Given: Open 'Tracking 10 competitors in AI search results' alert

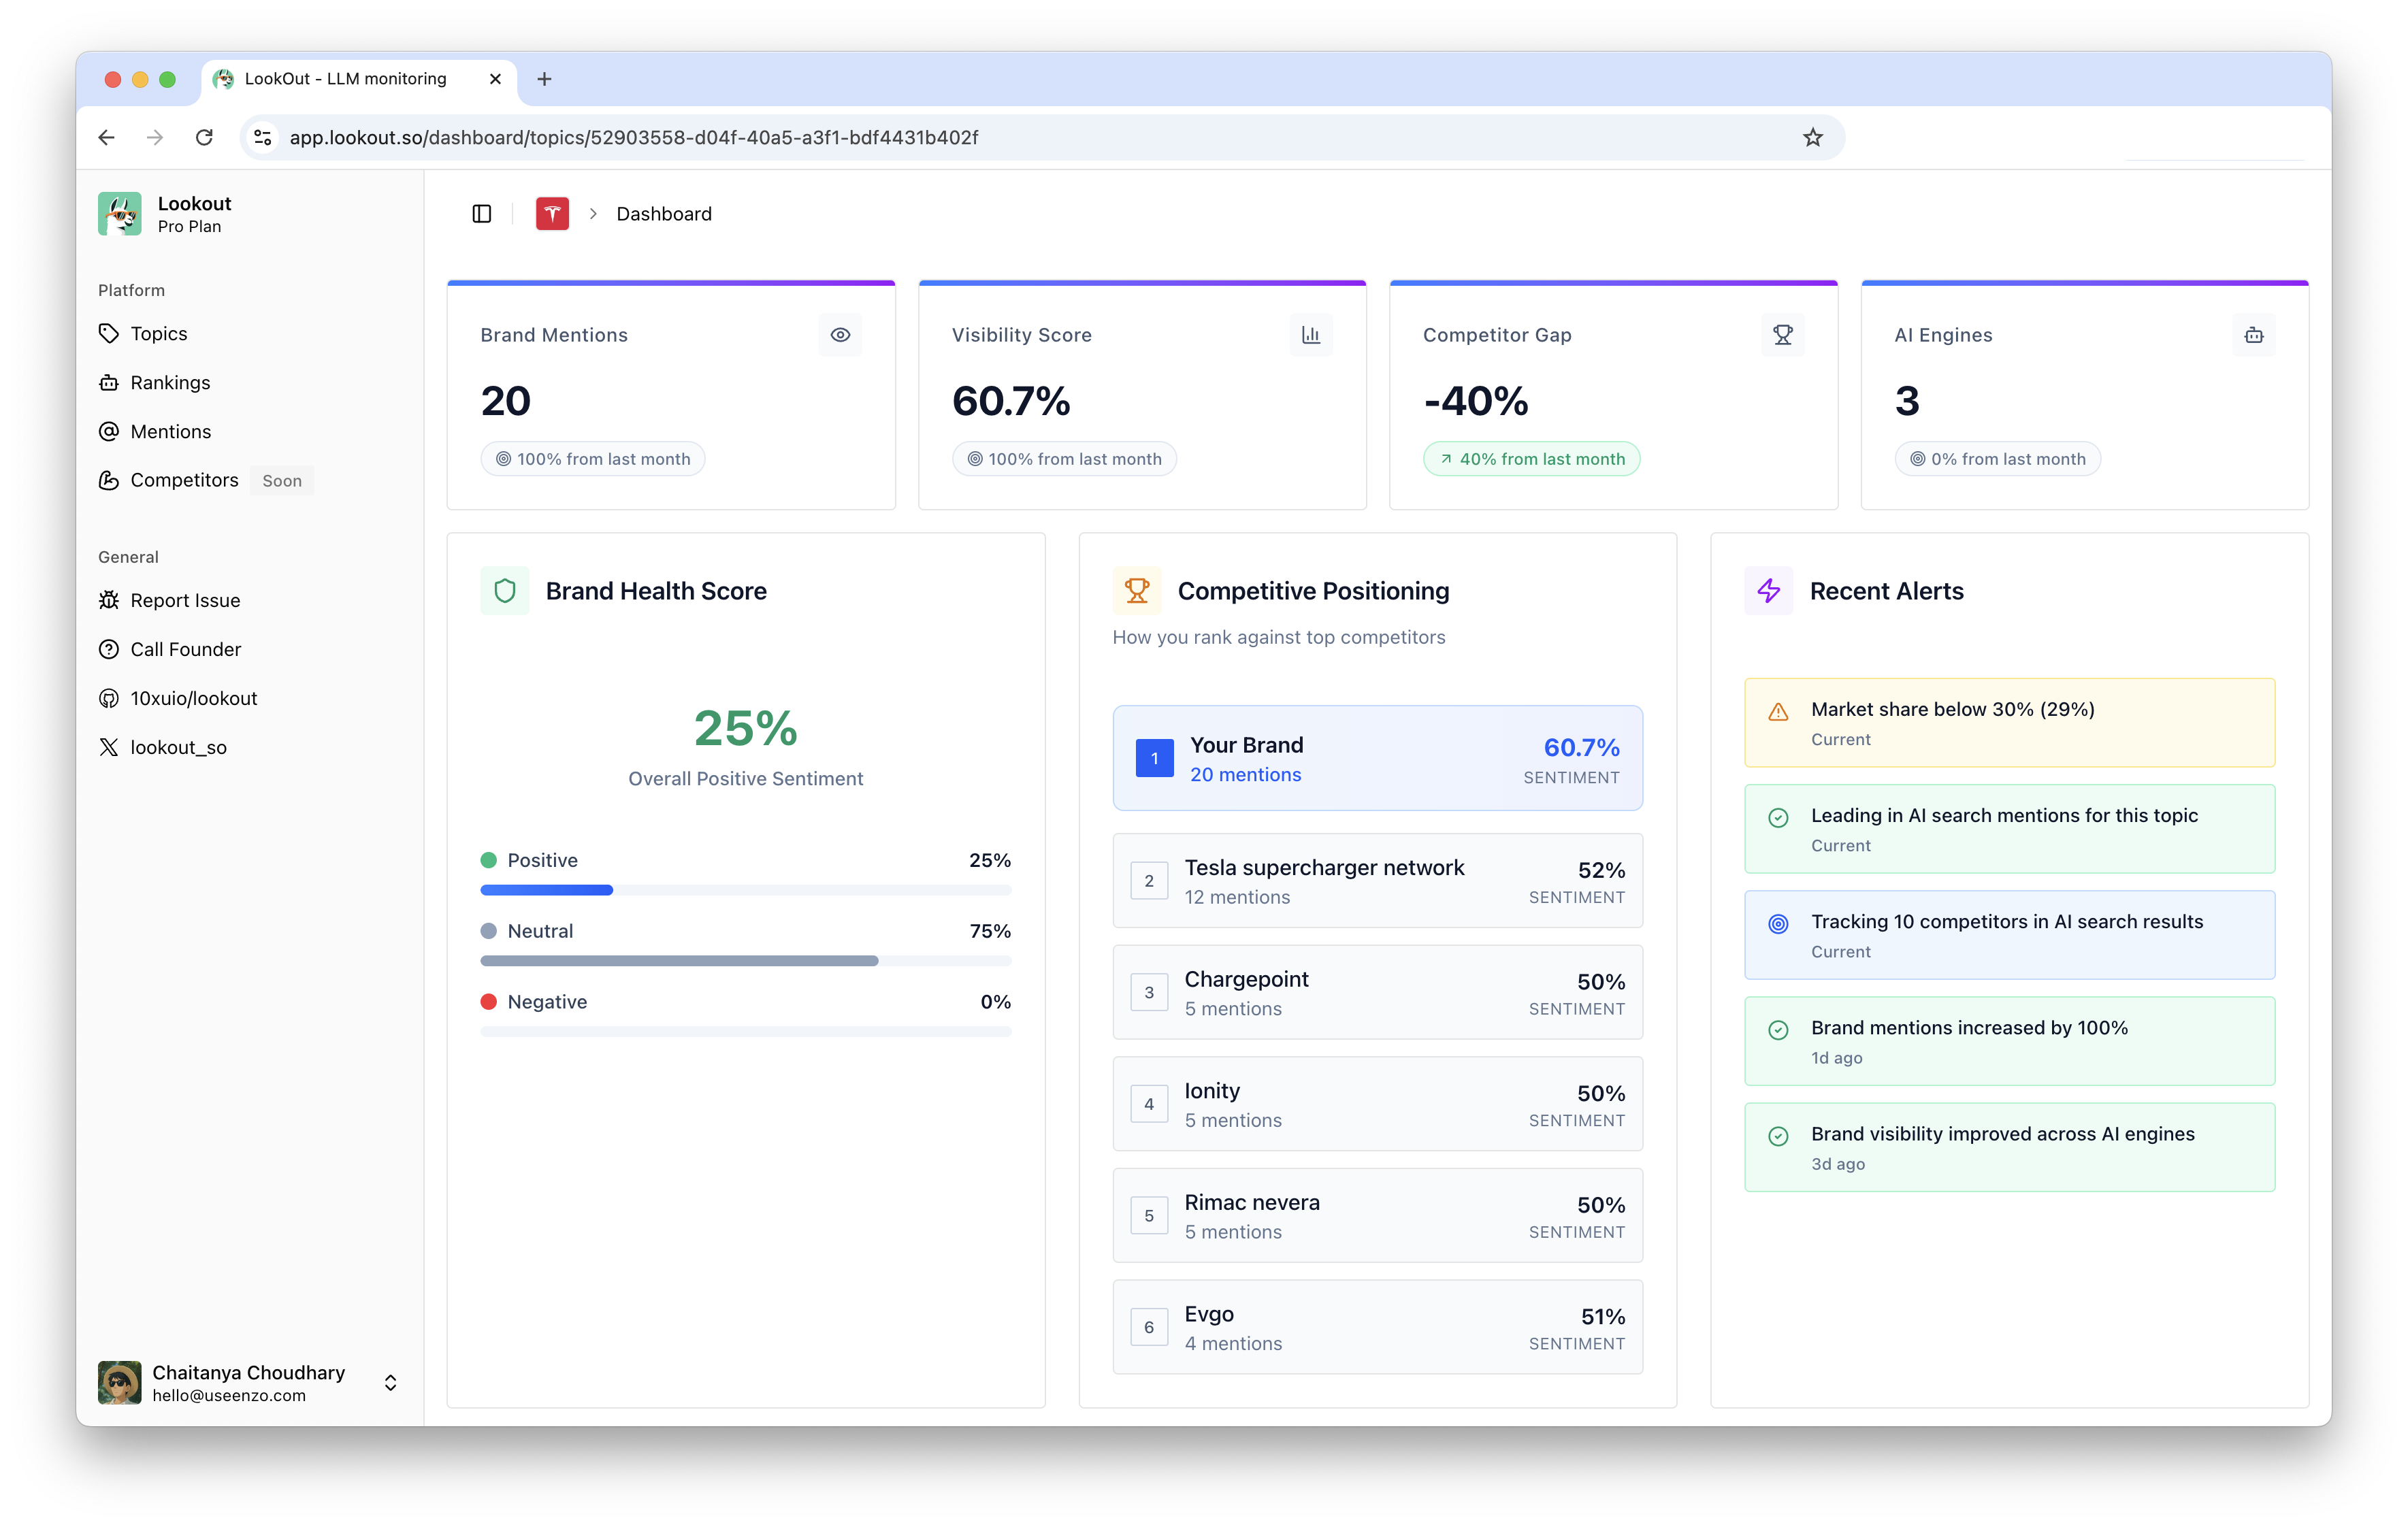Looking at the screenshot, I should [2010, 936].
